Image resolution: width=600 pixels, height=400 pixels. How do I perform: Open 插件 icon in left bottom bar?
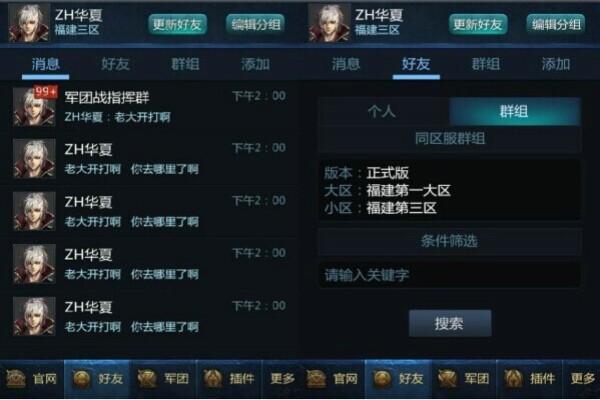(x=213, y=379)
